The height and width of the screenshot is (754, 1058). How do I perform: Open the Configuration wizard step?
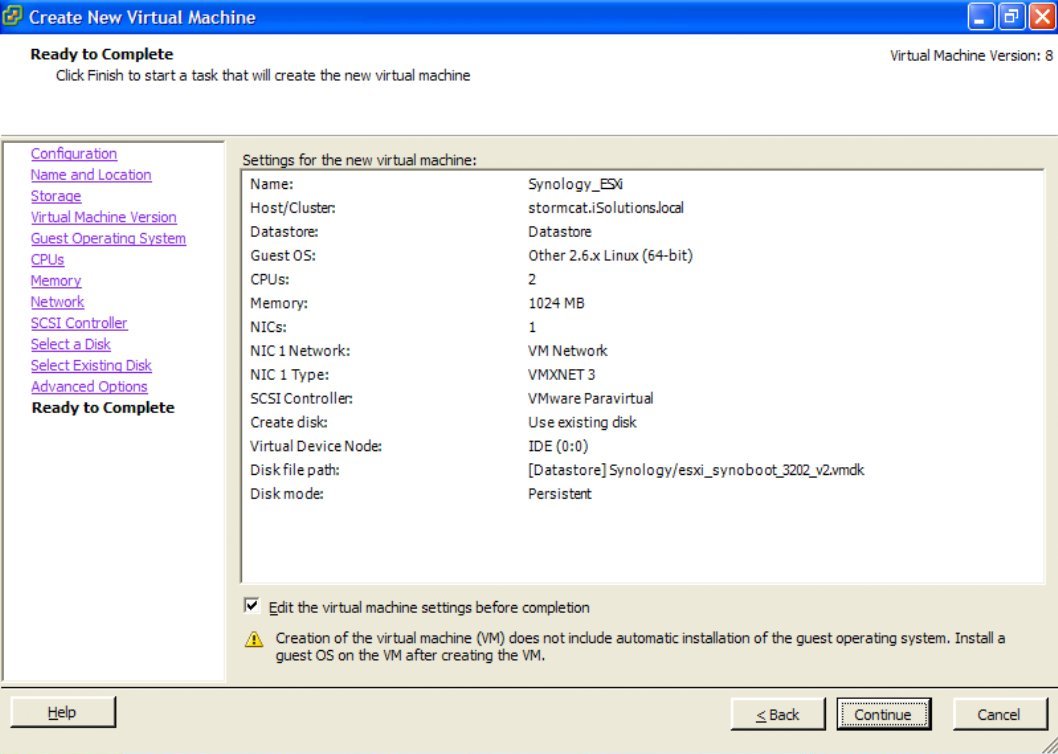click(74, 154)
